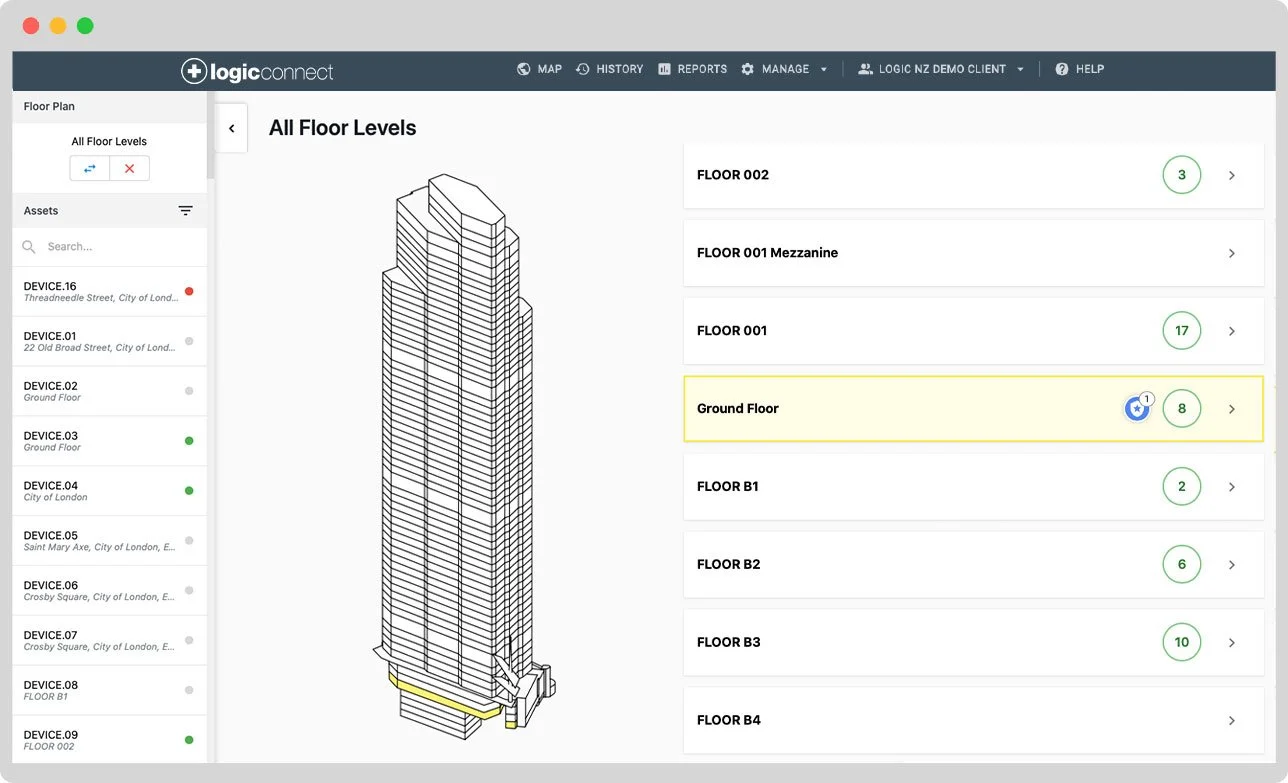Expand the FLOOR 001 Mezzanine row chevron
Screen dimensions: 1288x783
[1232, 253]
